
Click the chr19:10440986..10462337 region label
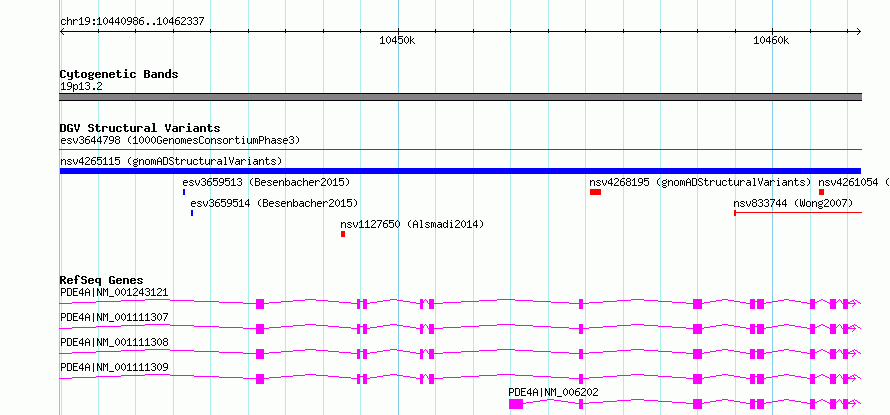coord(132,22)
